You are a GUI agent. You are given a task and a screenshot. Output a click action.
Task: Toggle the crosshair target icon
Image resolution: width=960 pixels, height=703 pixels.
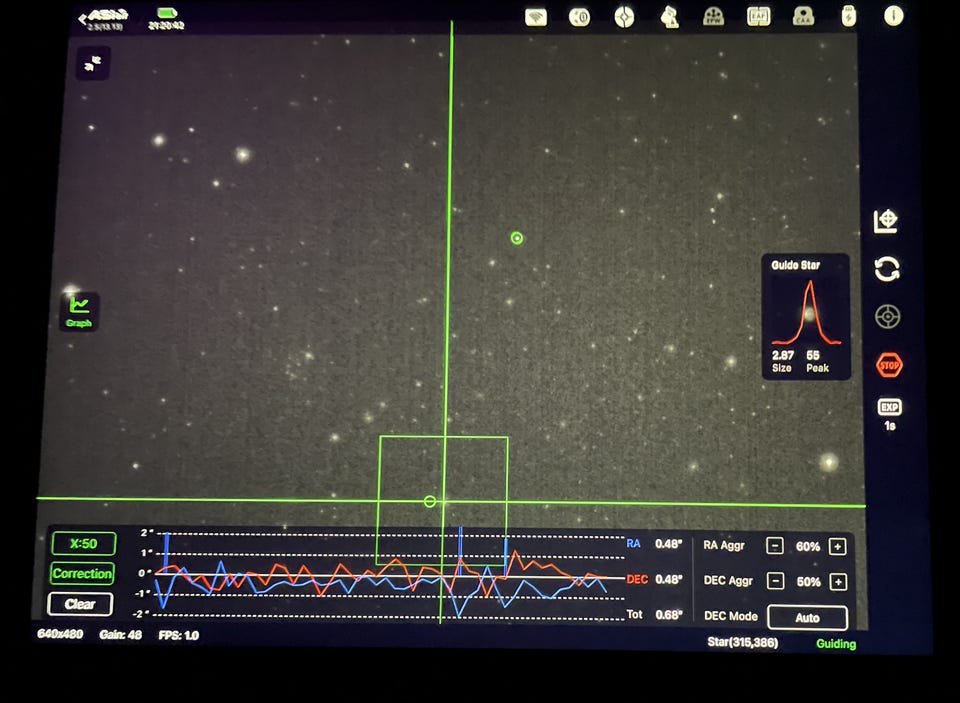(x=887, y=317)
